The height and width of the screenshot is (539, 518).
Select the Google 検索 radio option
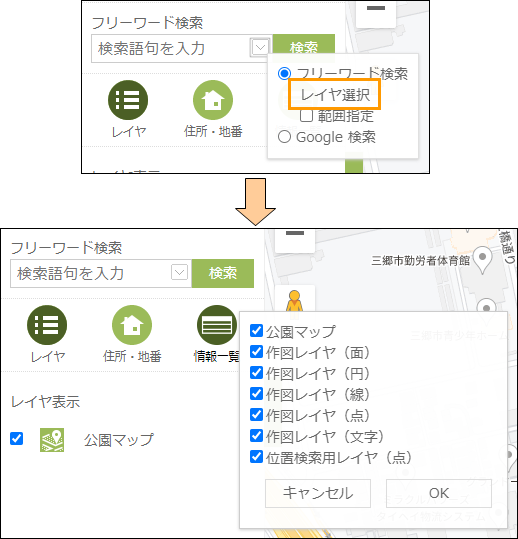[x=284, y=137]
